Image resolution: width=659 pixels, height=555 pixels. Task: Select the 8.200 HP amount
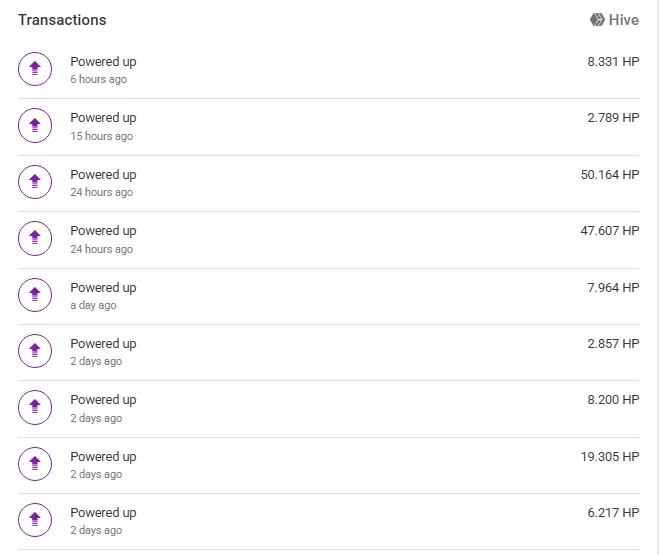tap(613, 399)
